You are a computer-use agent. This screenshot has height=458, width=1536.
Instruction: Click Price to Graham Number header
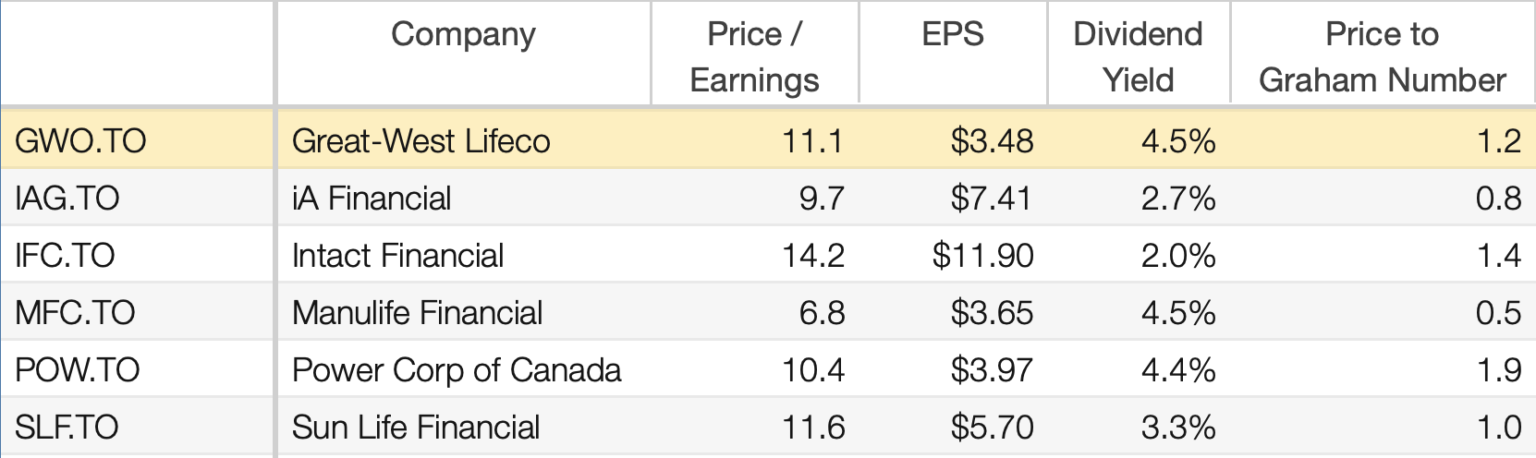(1382, 56)
